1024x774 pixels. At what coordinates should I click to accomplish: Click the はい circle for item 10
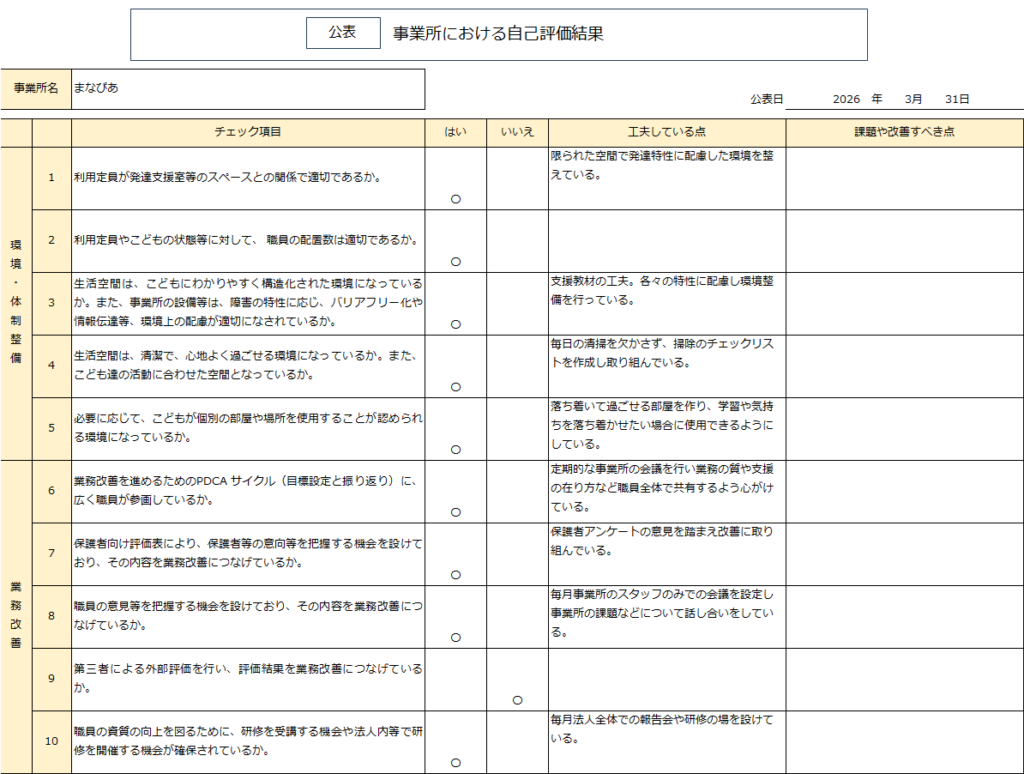click(x=455, y=763)
